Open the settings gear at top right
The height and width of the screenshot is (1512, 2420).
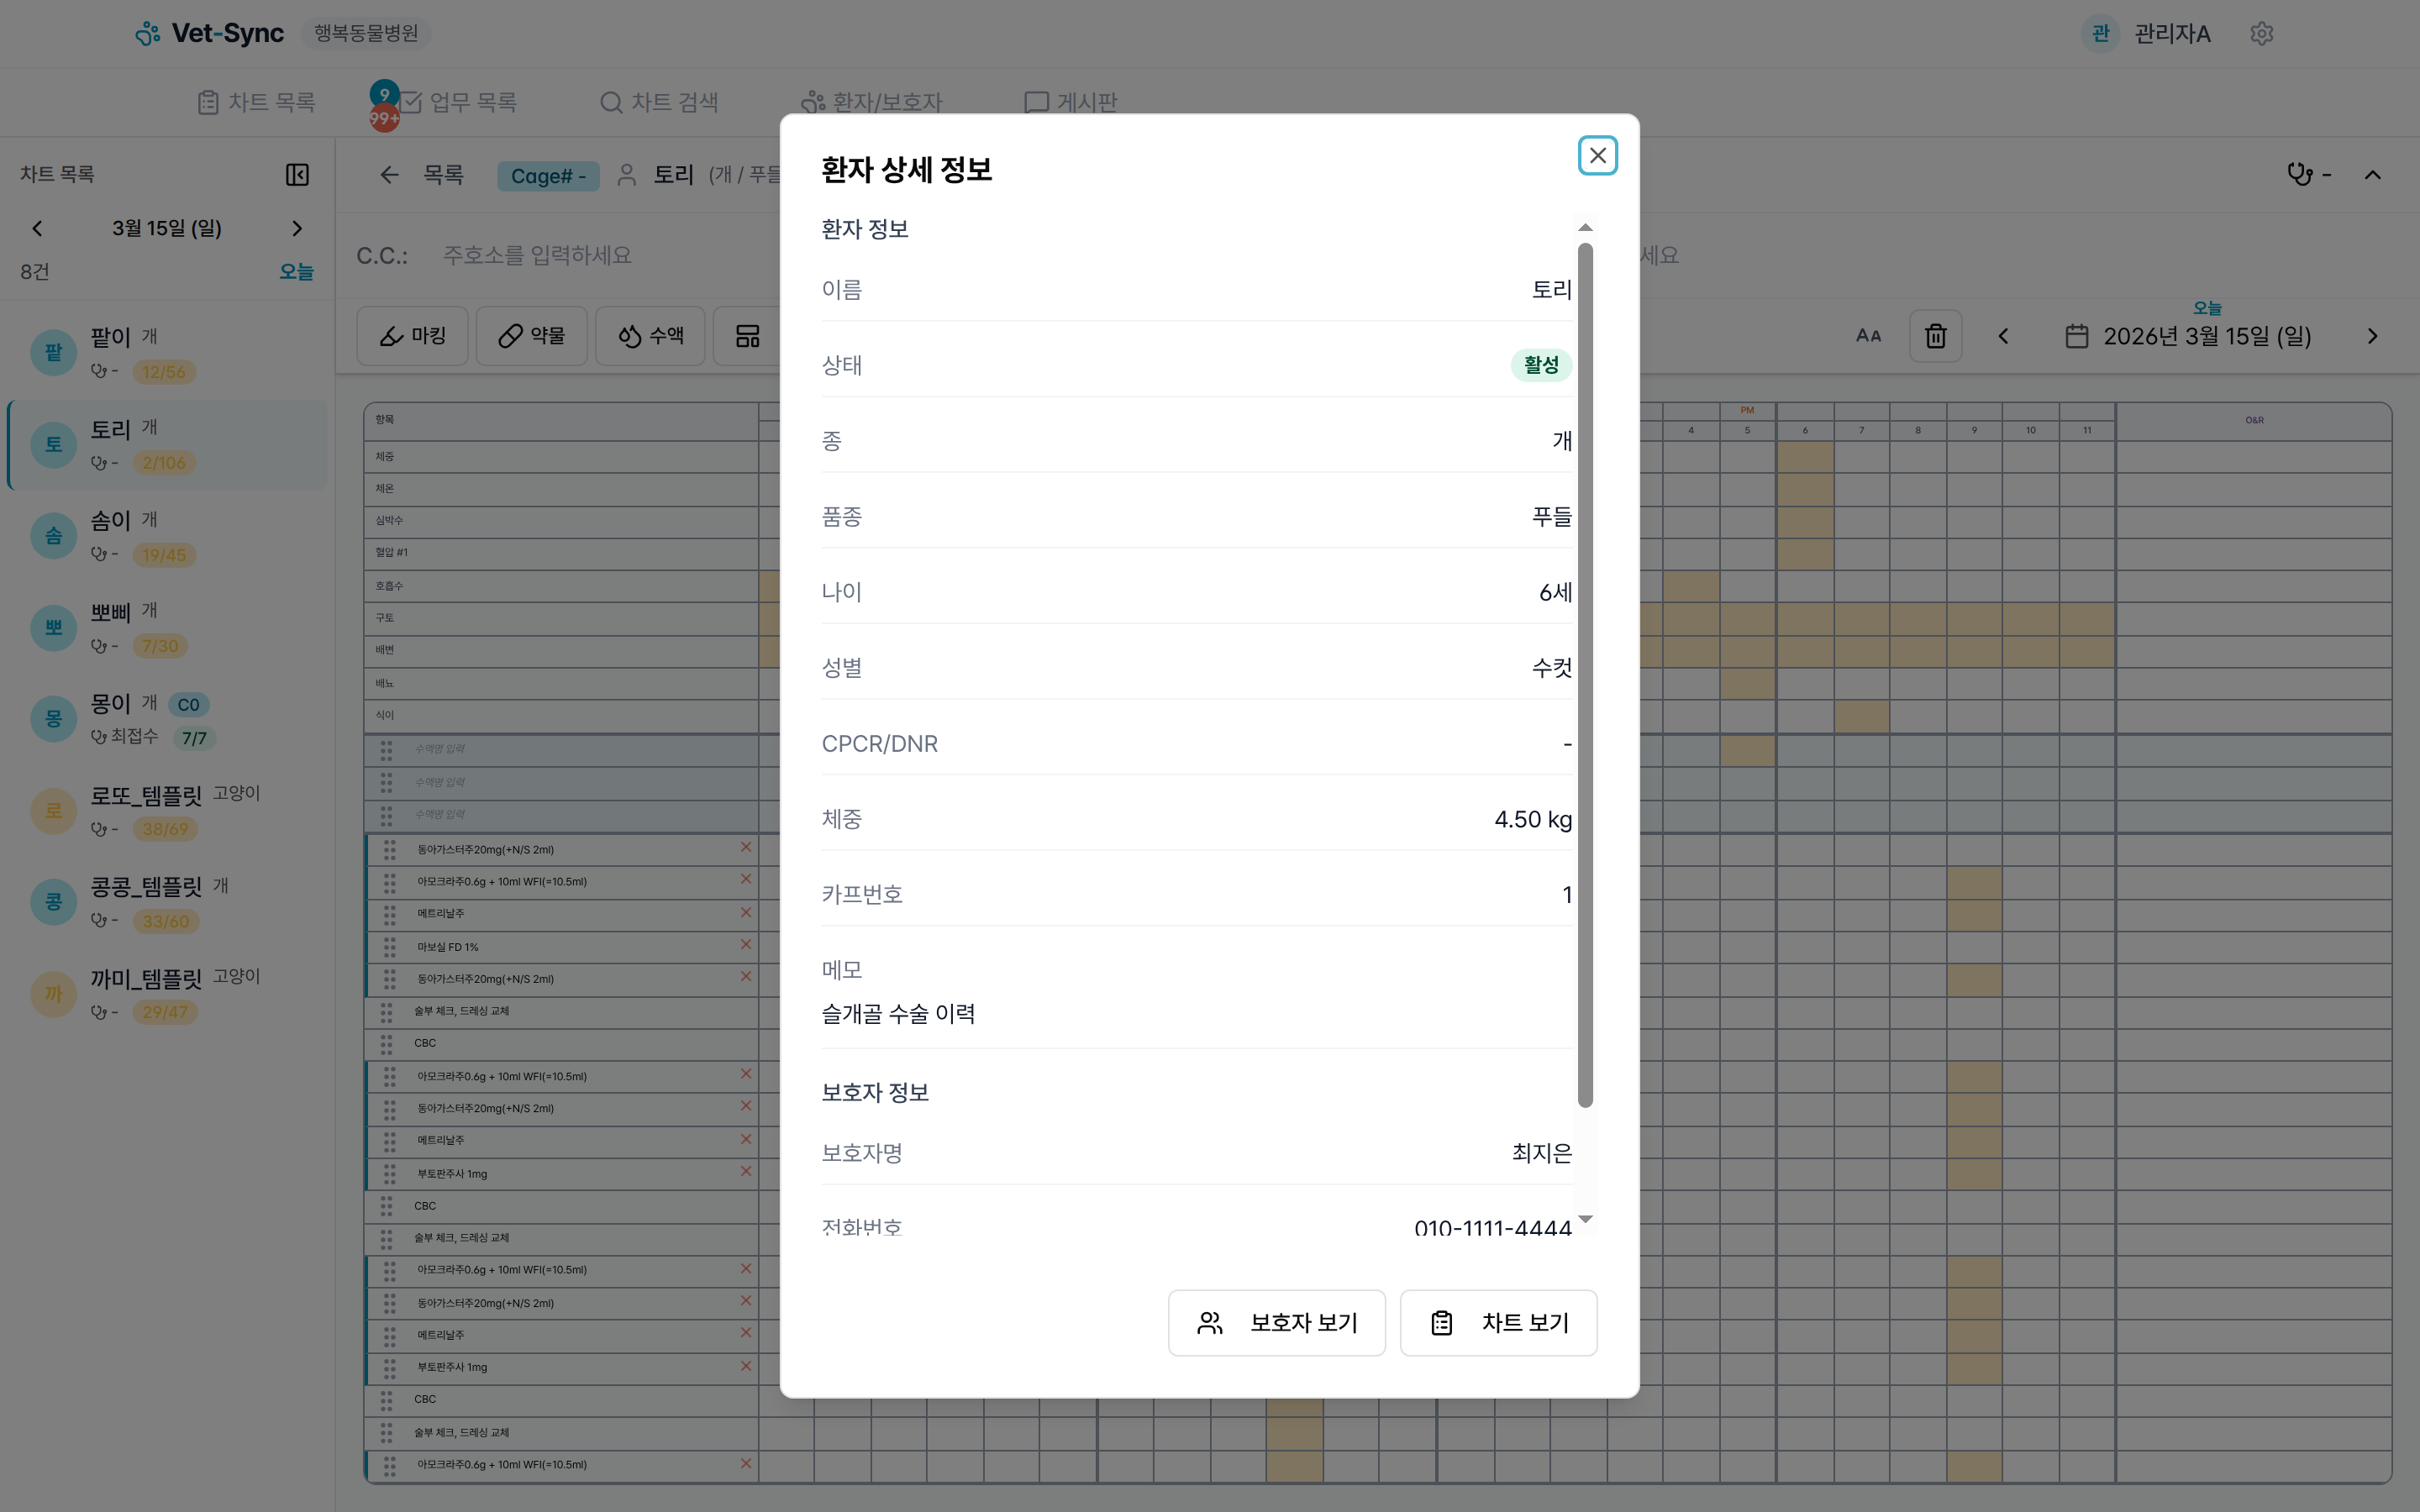2262,33
